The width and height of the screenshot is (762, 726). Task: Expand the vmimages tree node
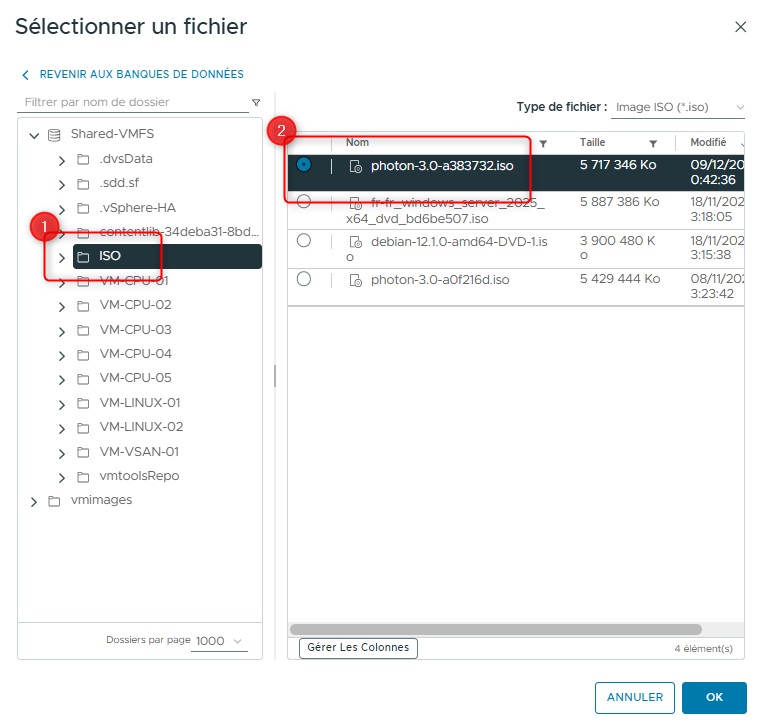[34, 501]
